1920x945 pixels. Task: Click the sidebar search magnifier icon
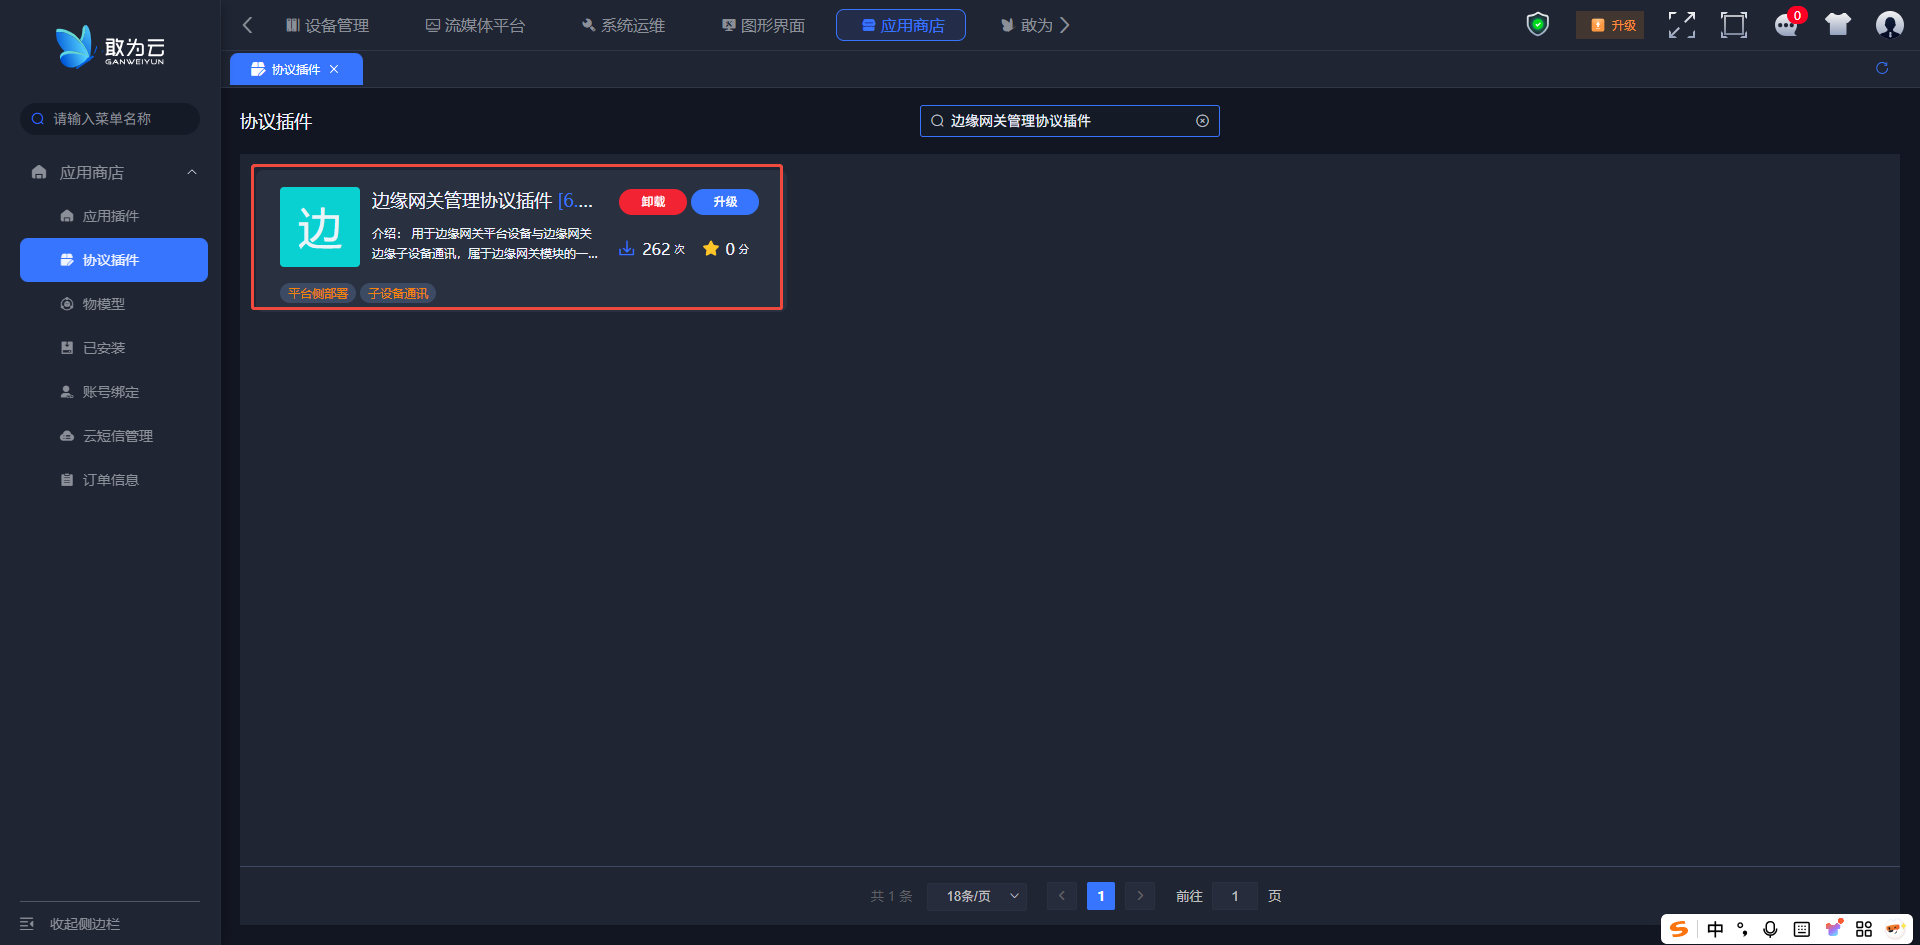click(38, 119)
